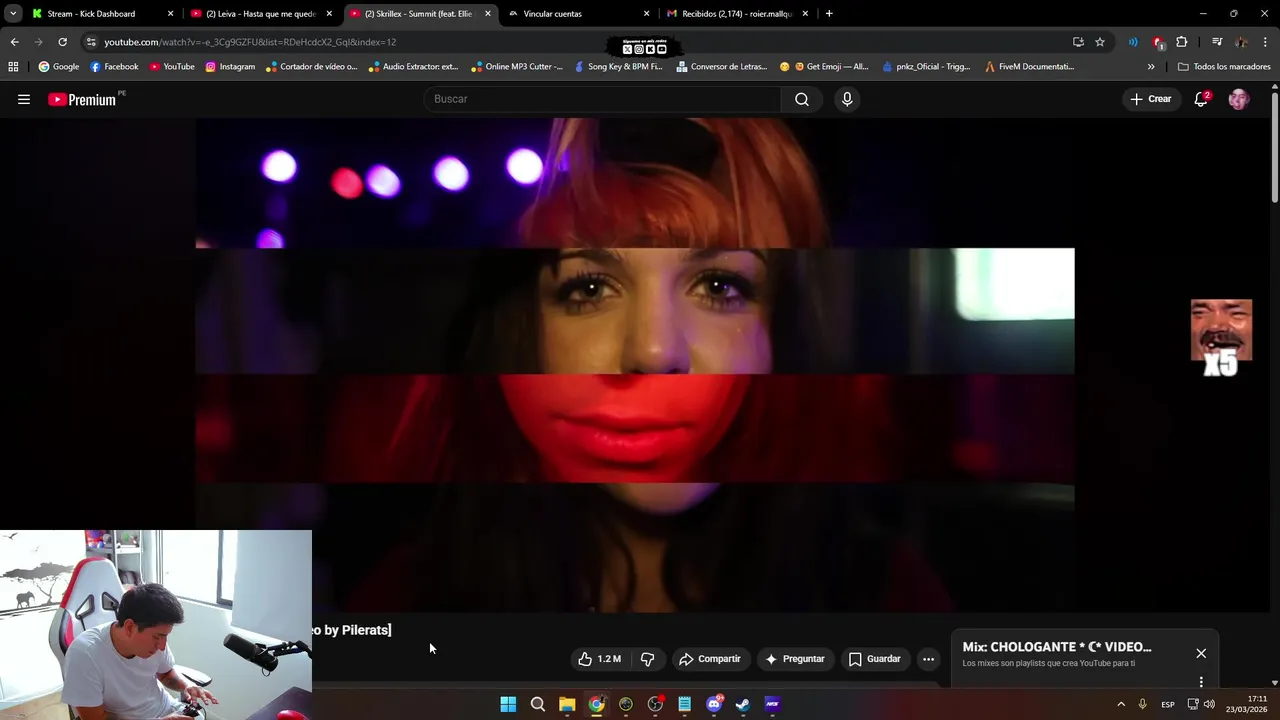
Task: Open Todos los marcadores folder
Action: (x=1224, y=67)
